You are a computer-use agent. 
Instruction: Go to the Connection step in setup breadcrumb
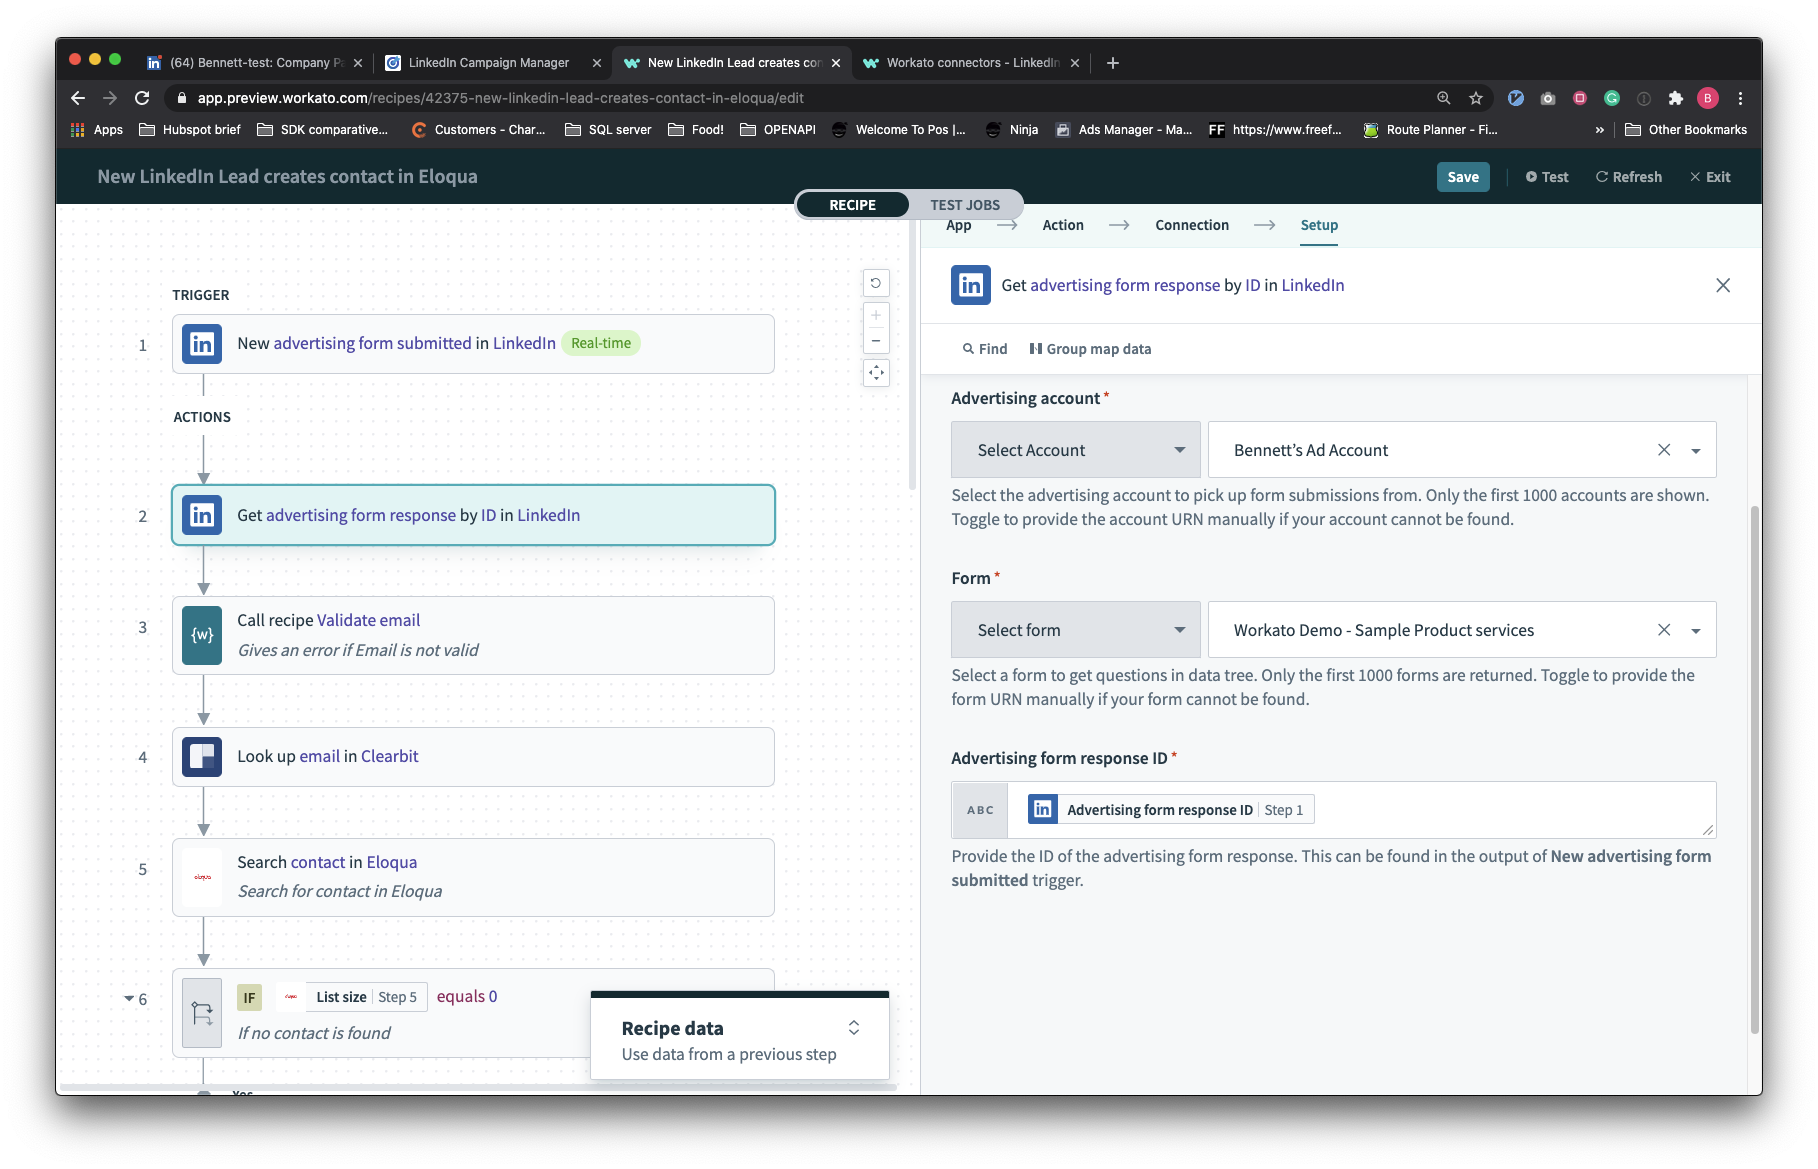tap(1191, 225)
